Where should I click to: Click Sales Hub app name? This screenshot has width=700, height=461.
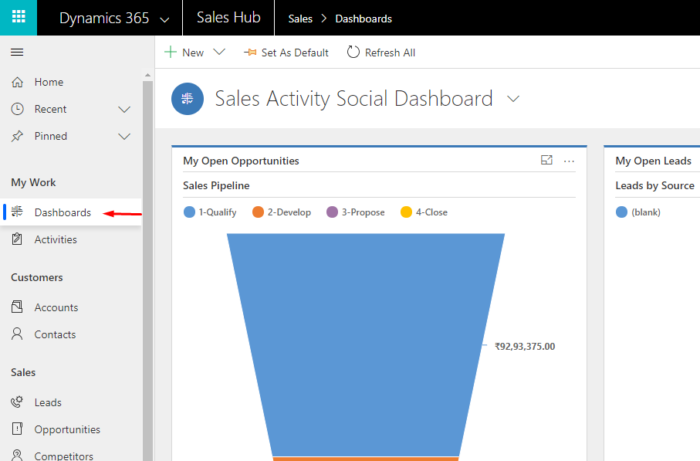point(229,17)
